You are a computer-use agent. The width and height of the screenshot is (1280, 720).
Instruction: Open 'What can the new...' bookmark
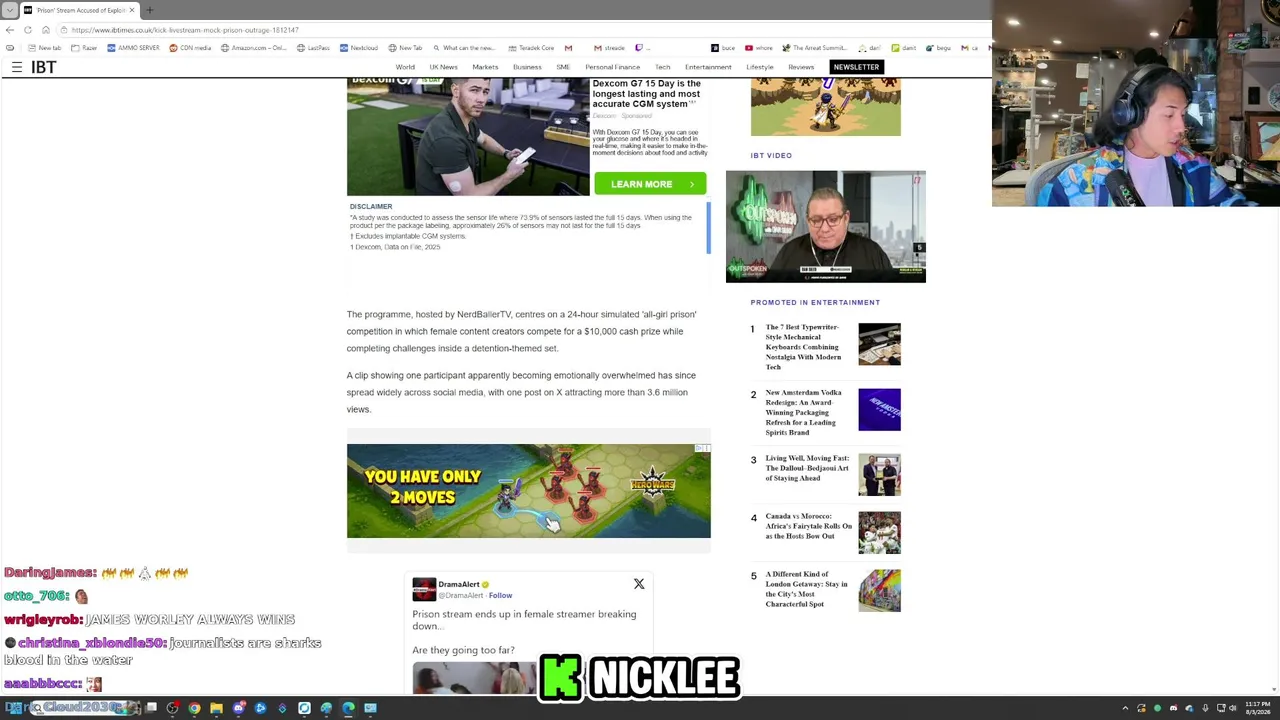pos(463,48)
